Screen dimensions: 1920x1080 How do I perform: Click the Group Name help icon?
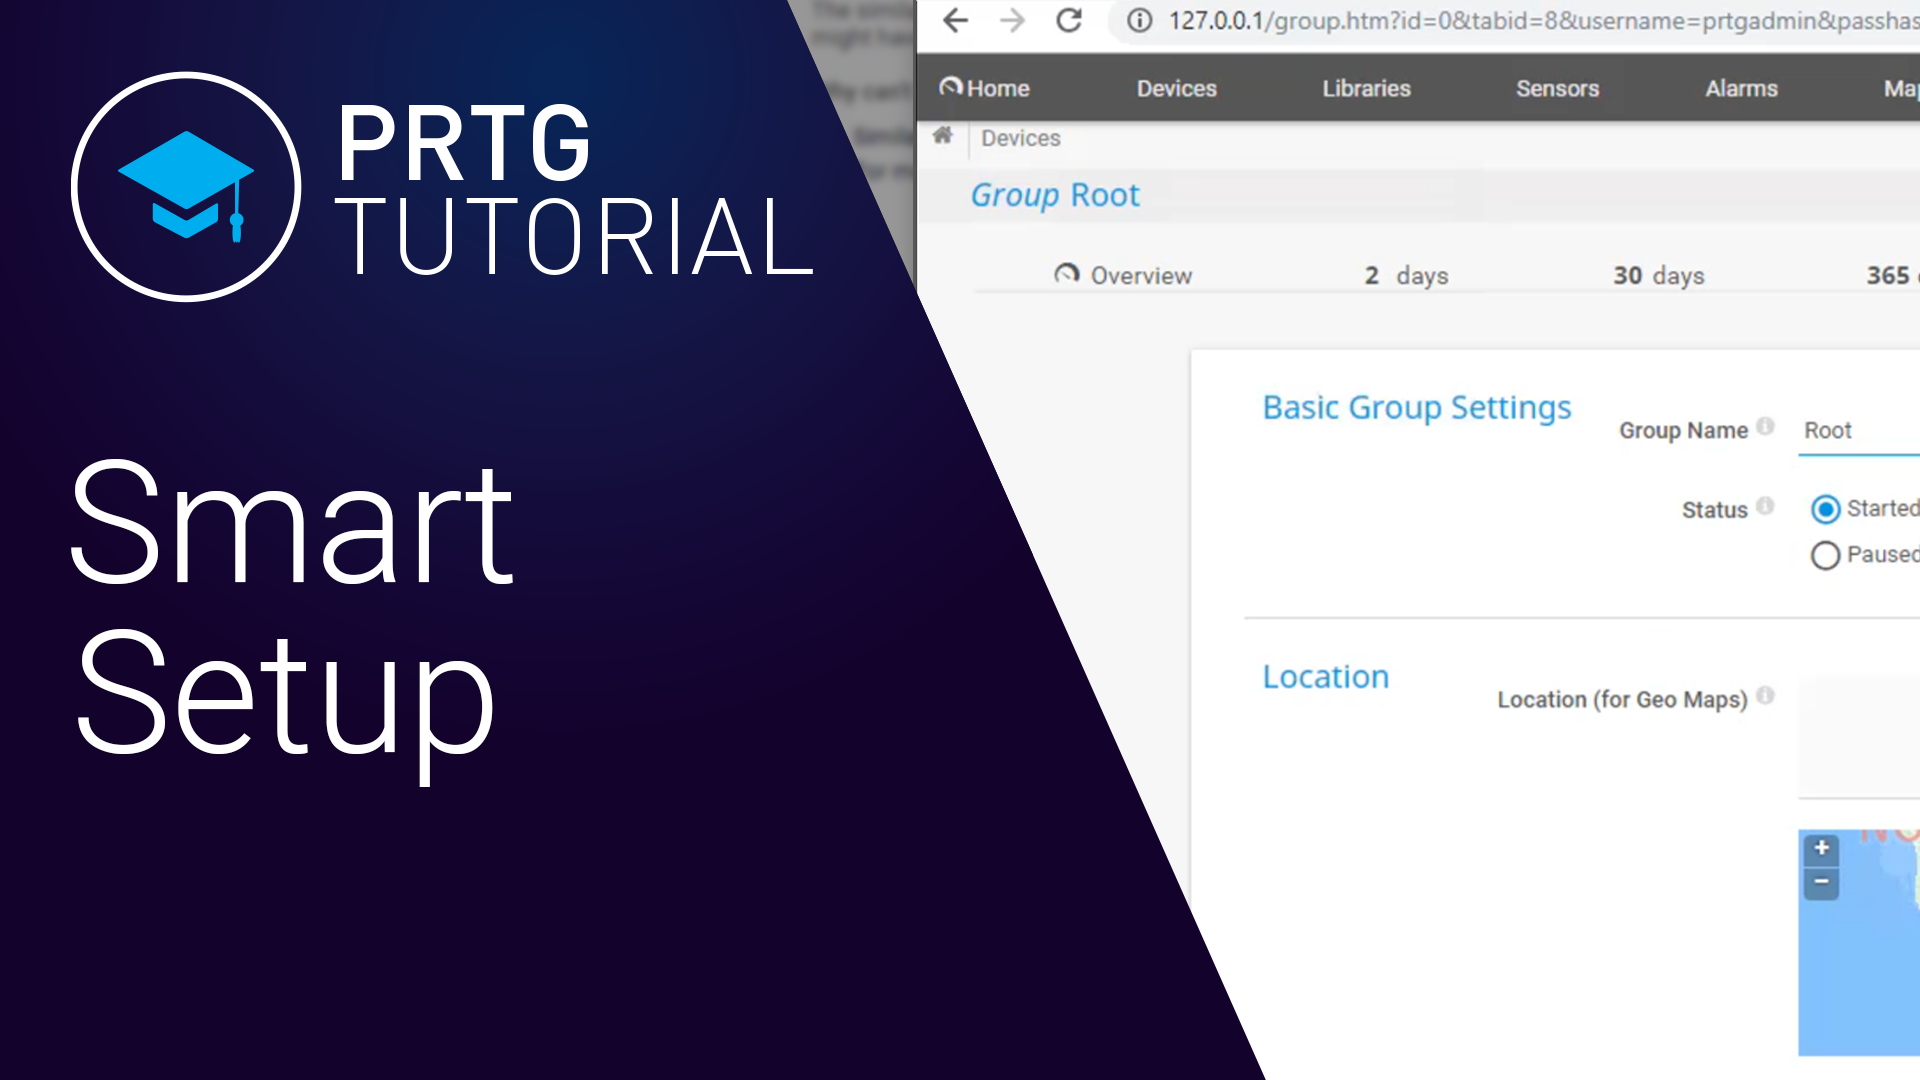coord(1765,426)
